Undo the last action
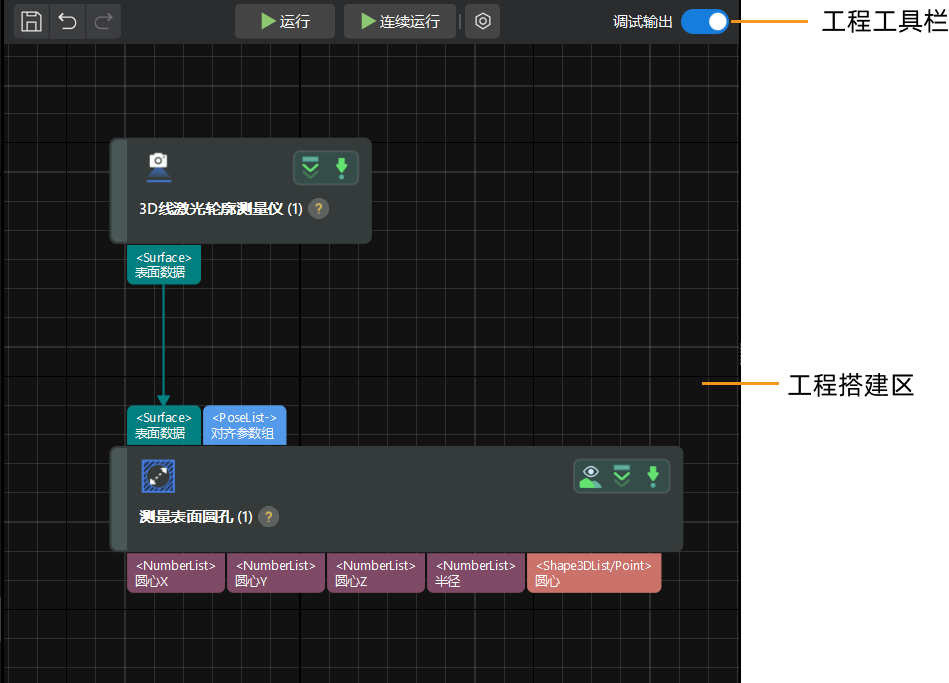Image resolution: width=949 pixels, height=683 pixels. tap(67, 21)
